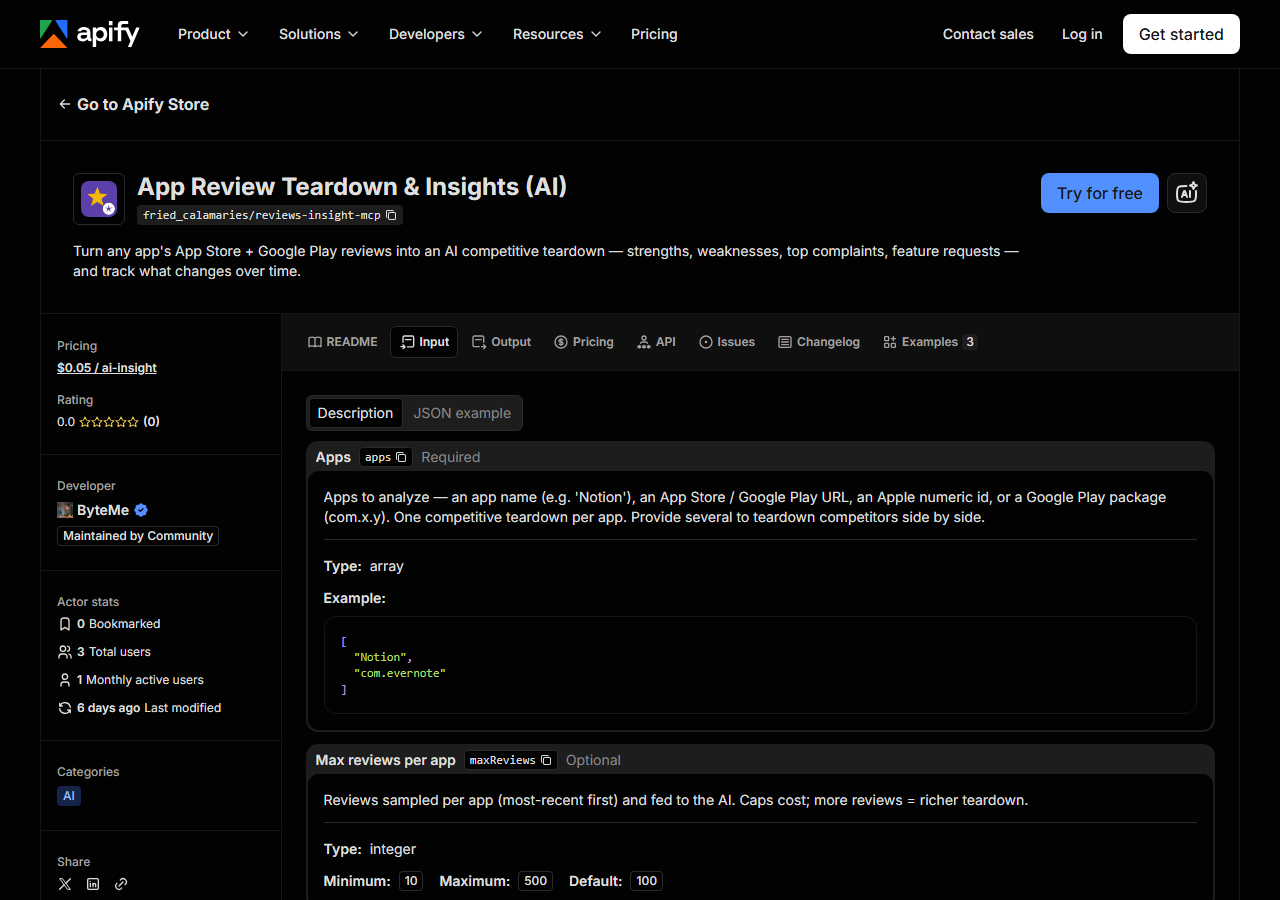Share on X (Twitter) icon
The width and height of the screenshot is (1280, 900).
65,884
